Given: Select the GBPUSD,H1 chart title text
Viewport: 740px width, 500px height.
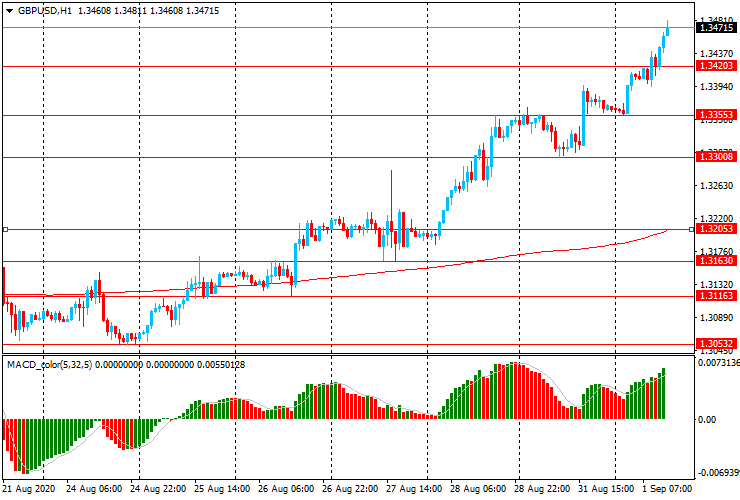Looking at the screenshot, I should click(x=45, y=10).
